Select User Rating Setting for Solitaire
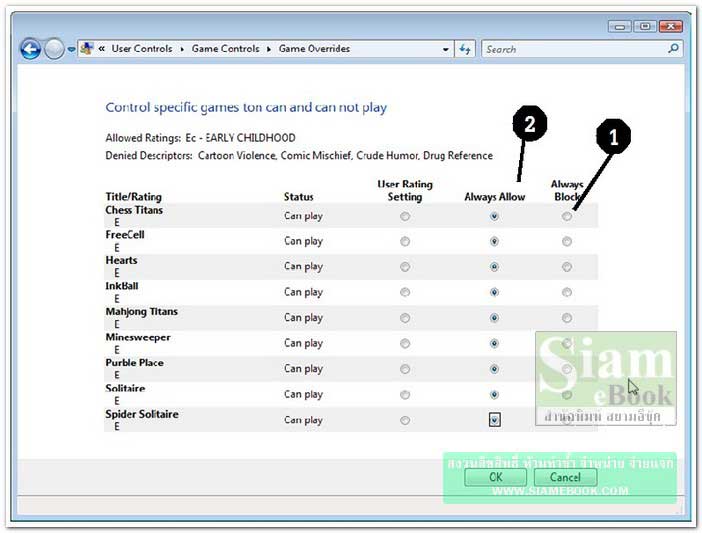Viewport: 702px width, 533px height. pos(405,395)
